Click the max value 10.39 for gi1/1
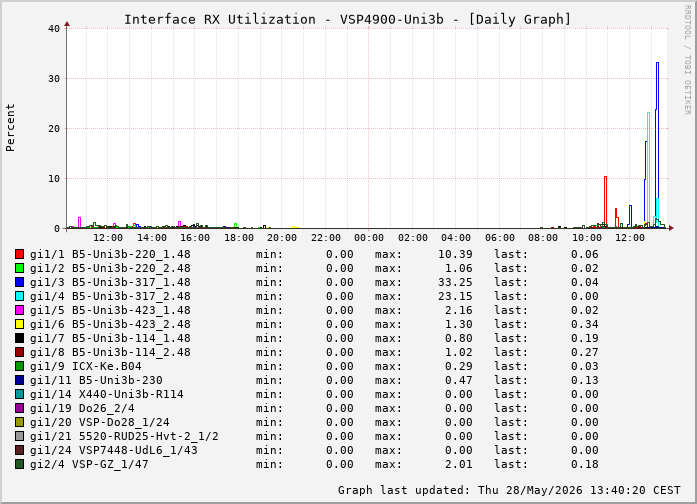 pyautogui.click(x=455, y=254)
